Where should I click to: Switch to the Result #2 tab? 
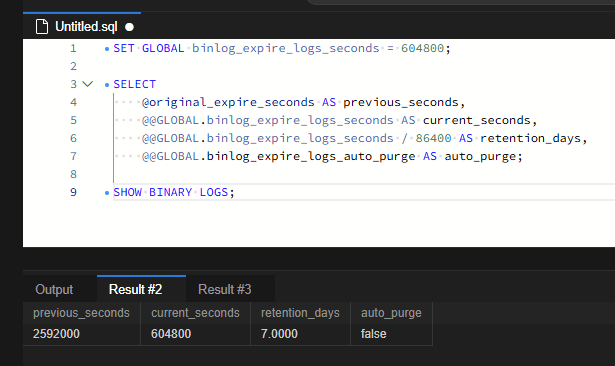tap(135, 290)
